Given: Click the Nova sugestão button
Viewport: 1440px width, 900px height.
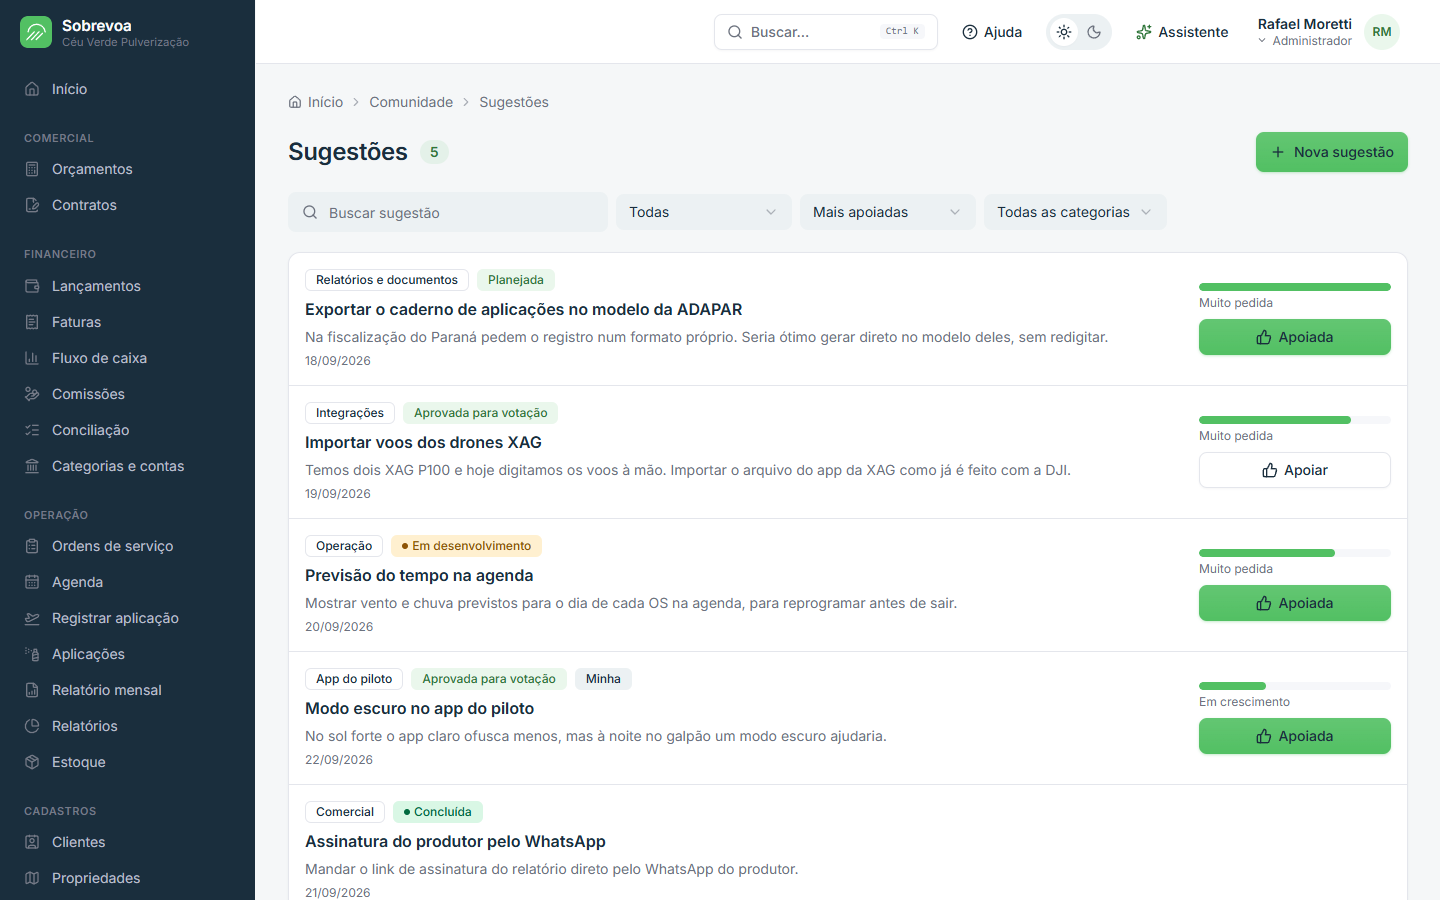Looking at the screenshot, I should coord(1332,152).
